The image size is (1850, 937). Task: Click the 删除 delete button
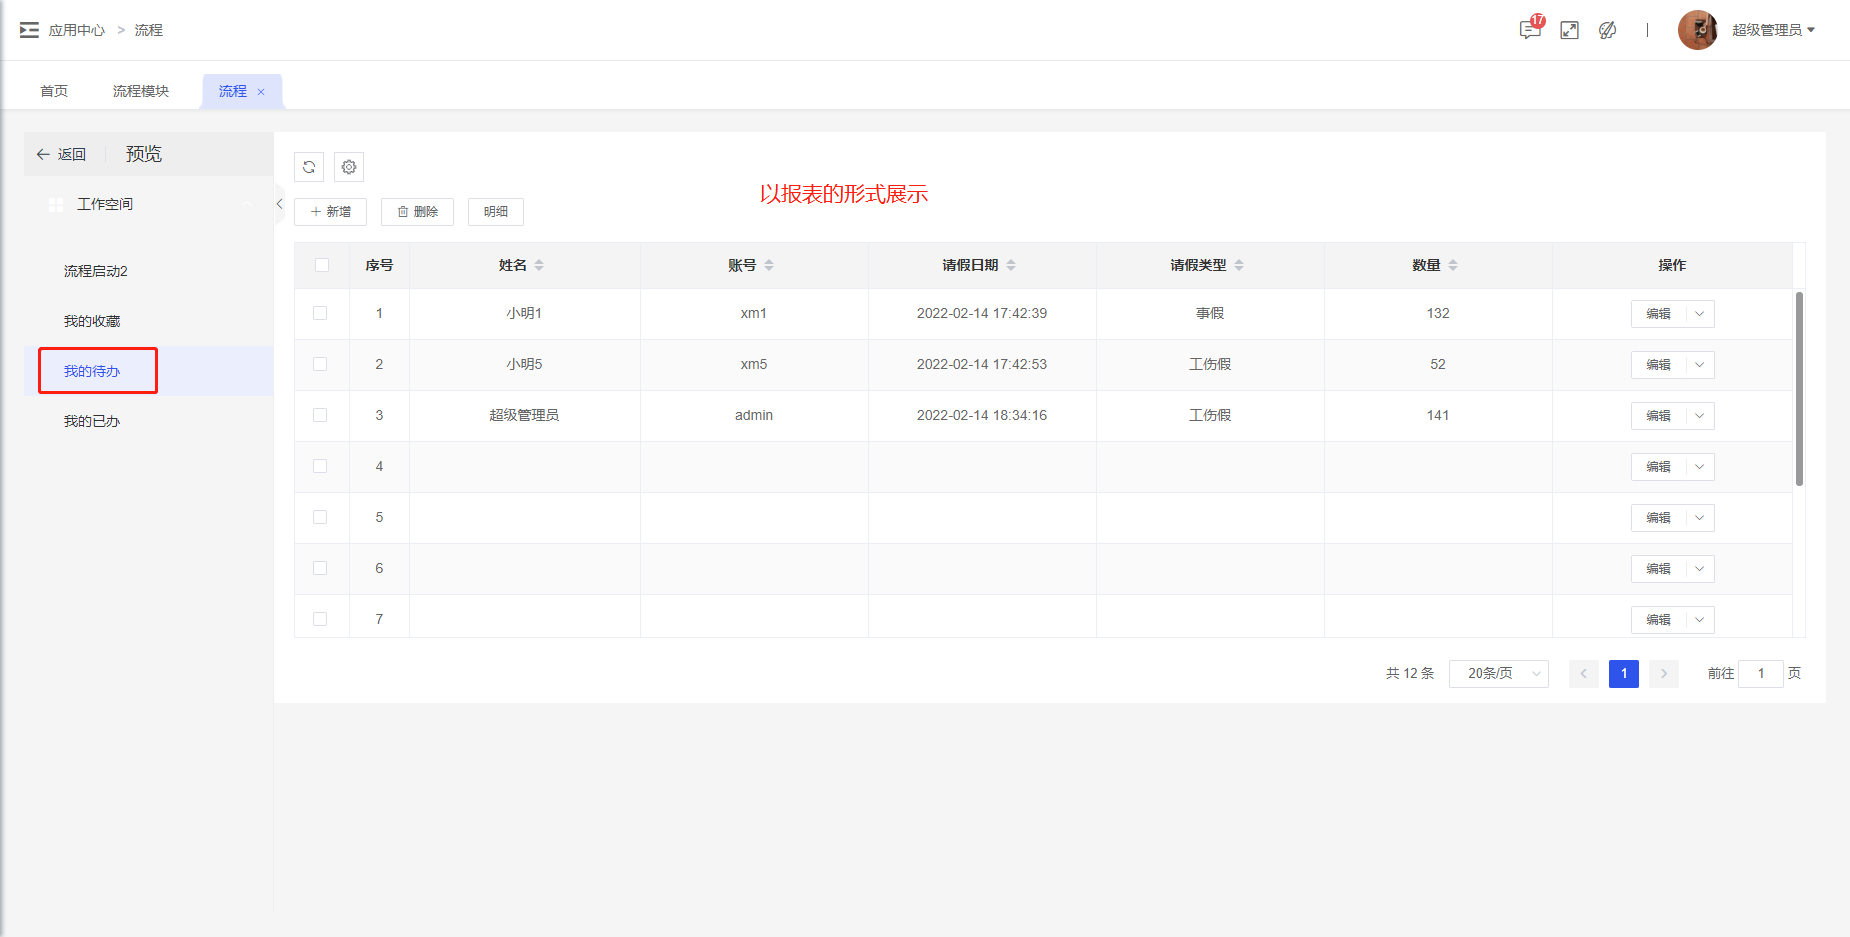[417, 212]
